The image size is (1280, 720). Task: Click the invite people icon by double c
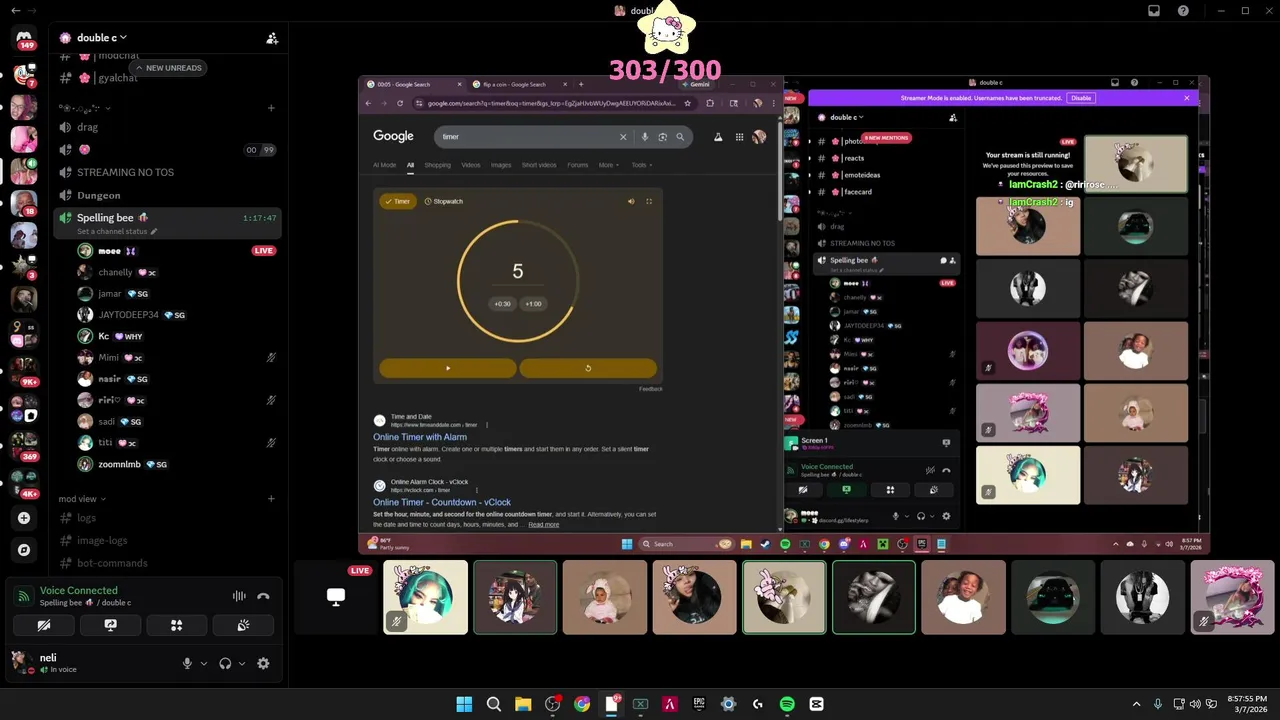[x=272, y=38]
